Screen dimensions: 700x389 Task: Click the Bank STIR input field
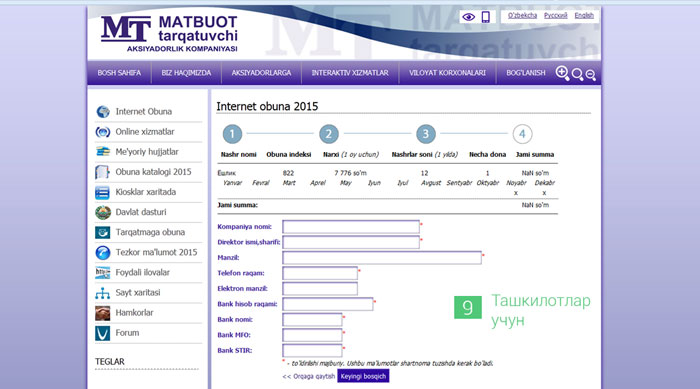pos(312,351)
